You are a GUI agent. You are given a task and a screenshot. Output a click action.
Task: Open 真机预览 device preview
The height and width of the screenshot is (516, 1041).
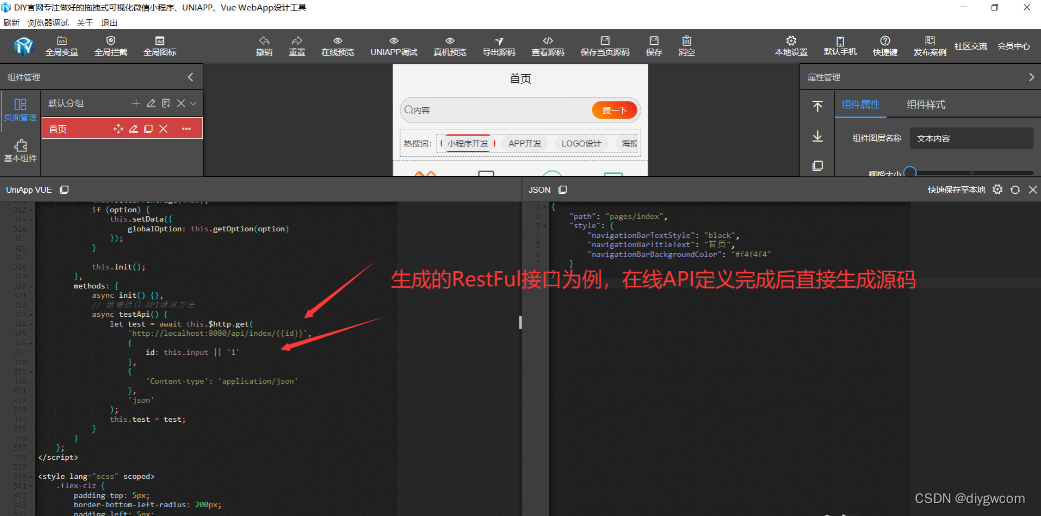coord(450,46)
